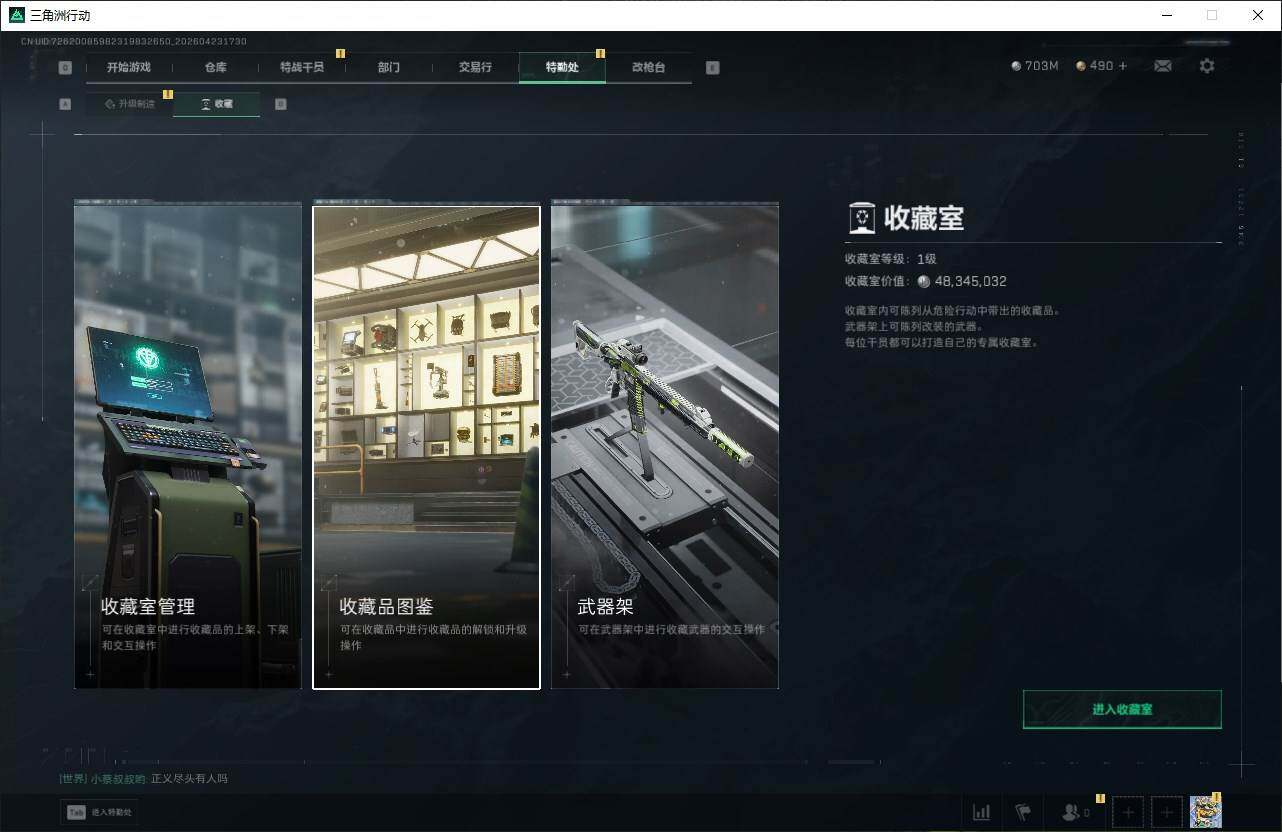Click a plus slot in the bottom bar
1282x832 pixels.
coord(1128,812)
